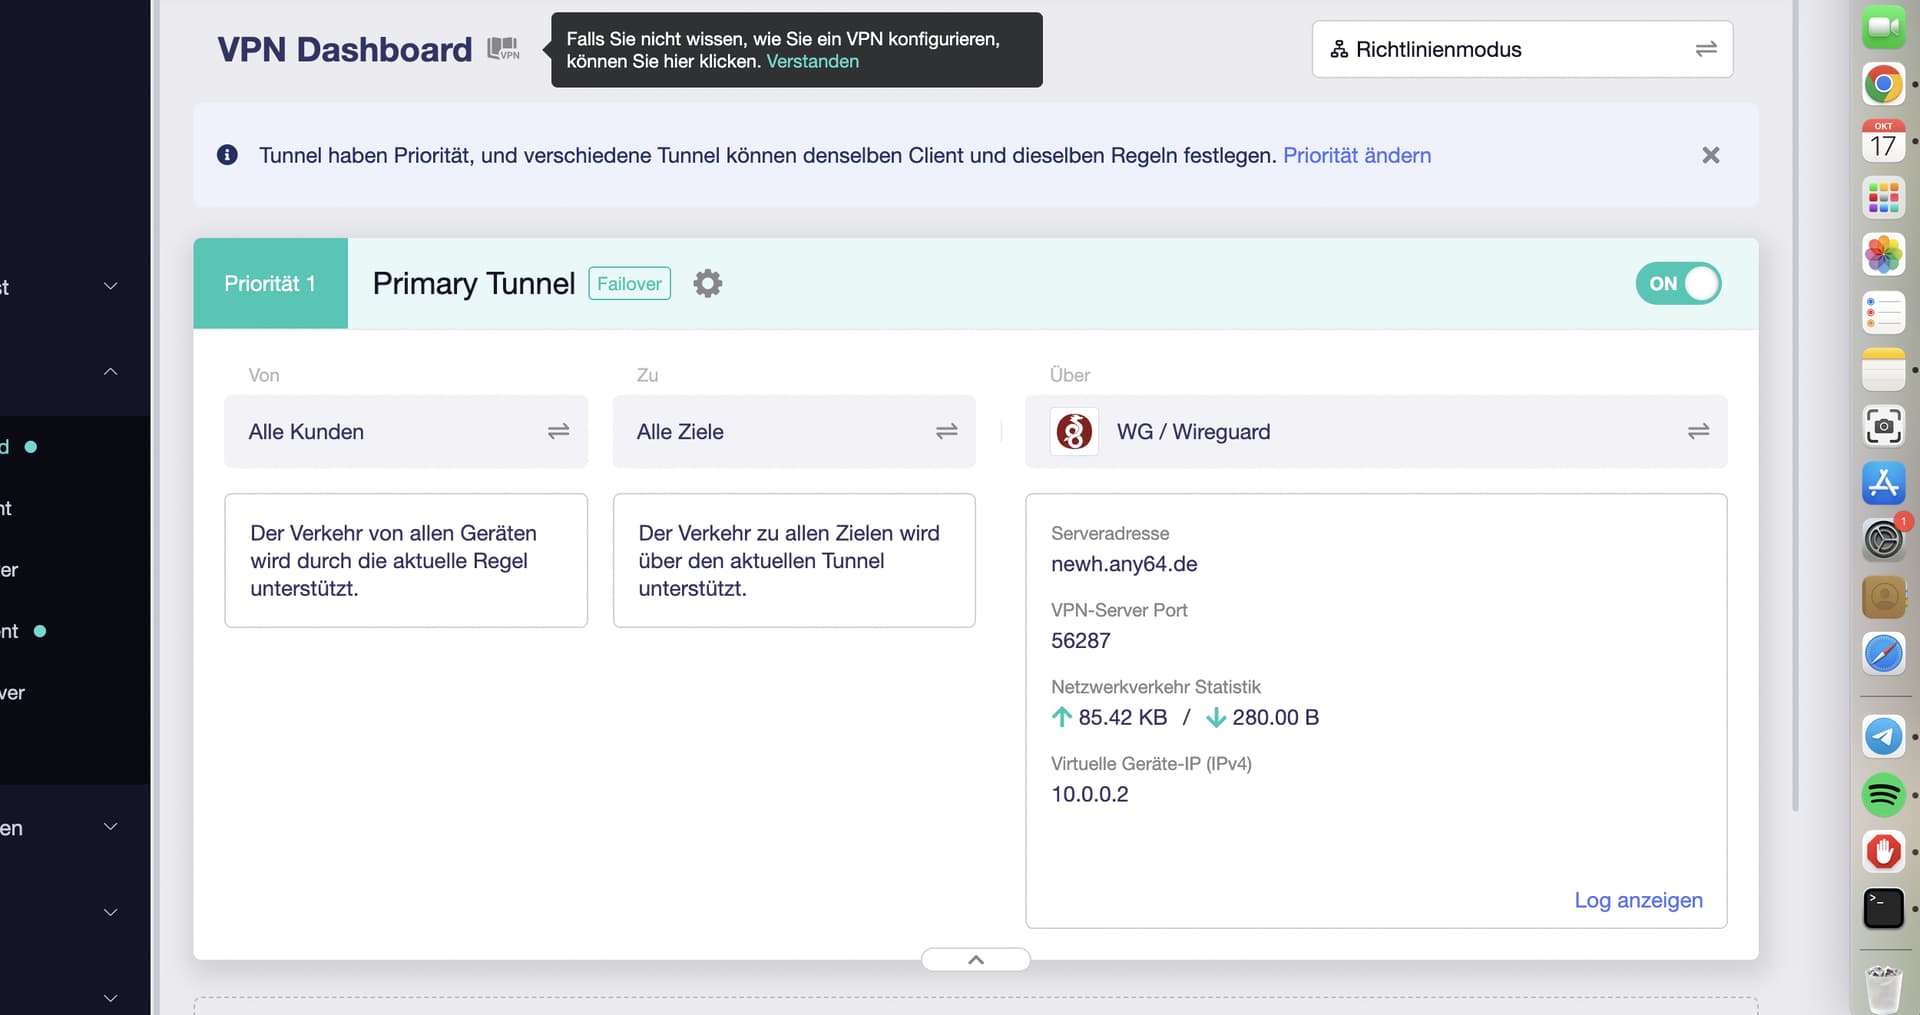Open Log anzeigen link
The image size is (1920, 1015).
pos(1637,900)
